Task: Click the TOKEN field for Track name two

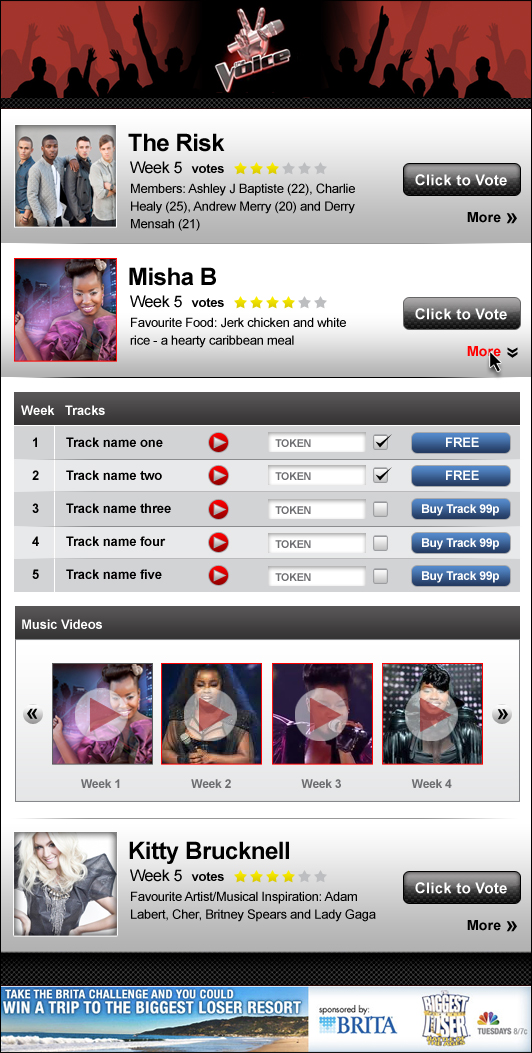Action: [x=317, y=476]
